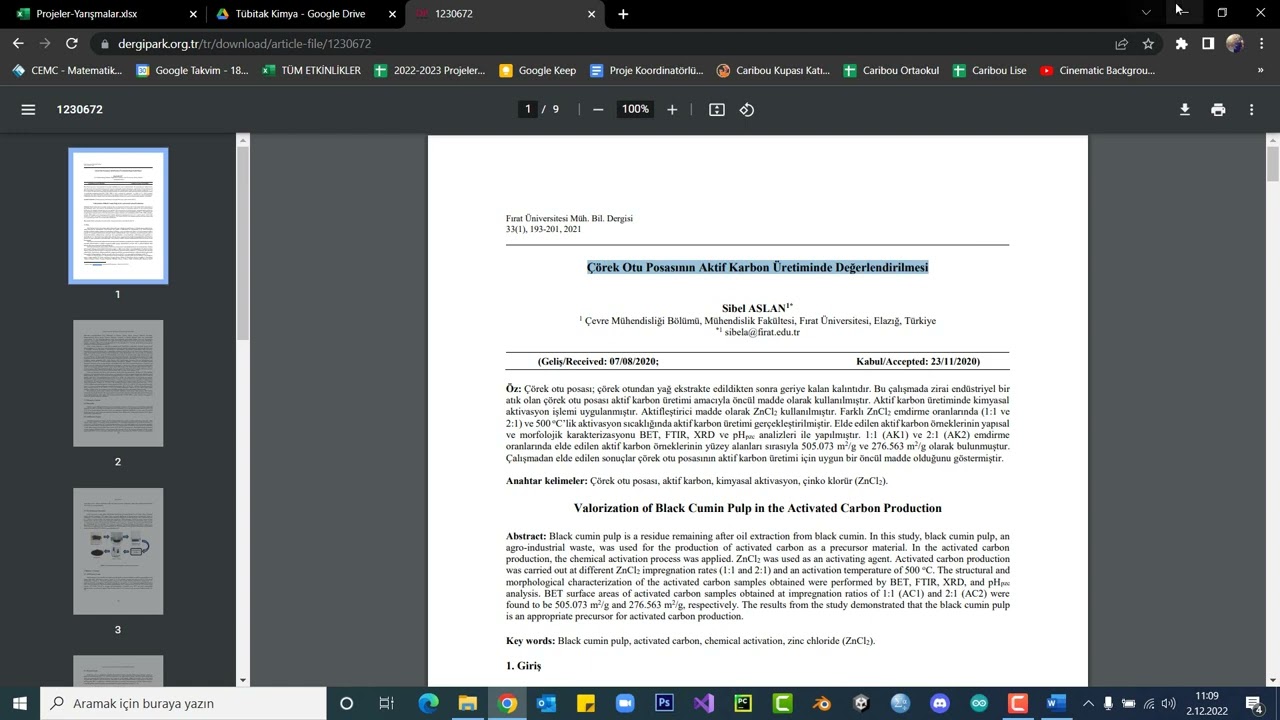
Task: Show more bookmarks with the chevron
Action: click(x=1260, y=71)
